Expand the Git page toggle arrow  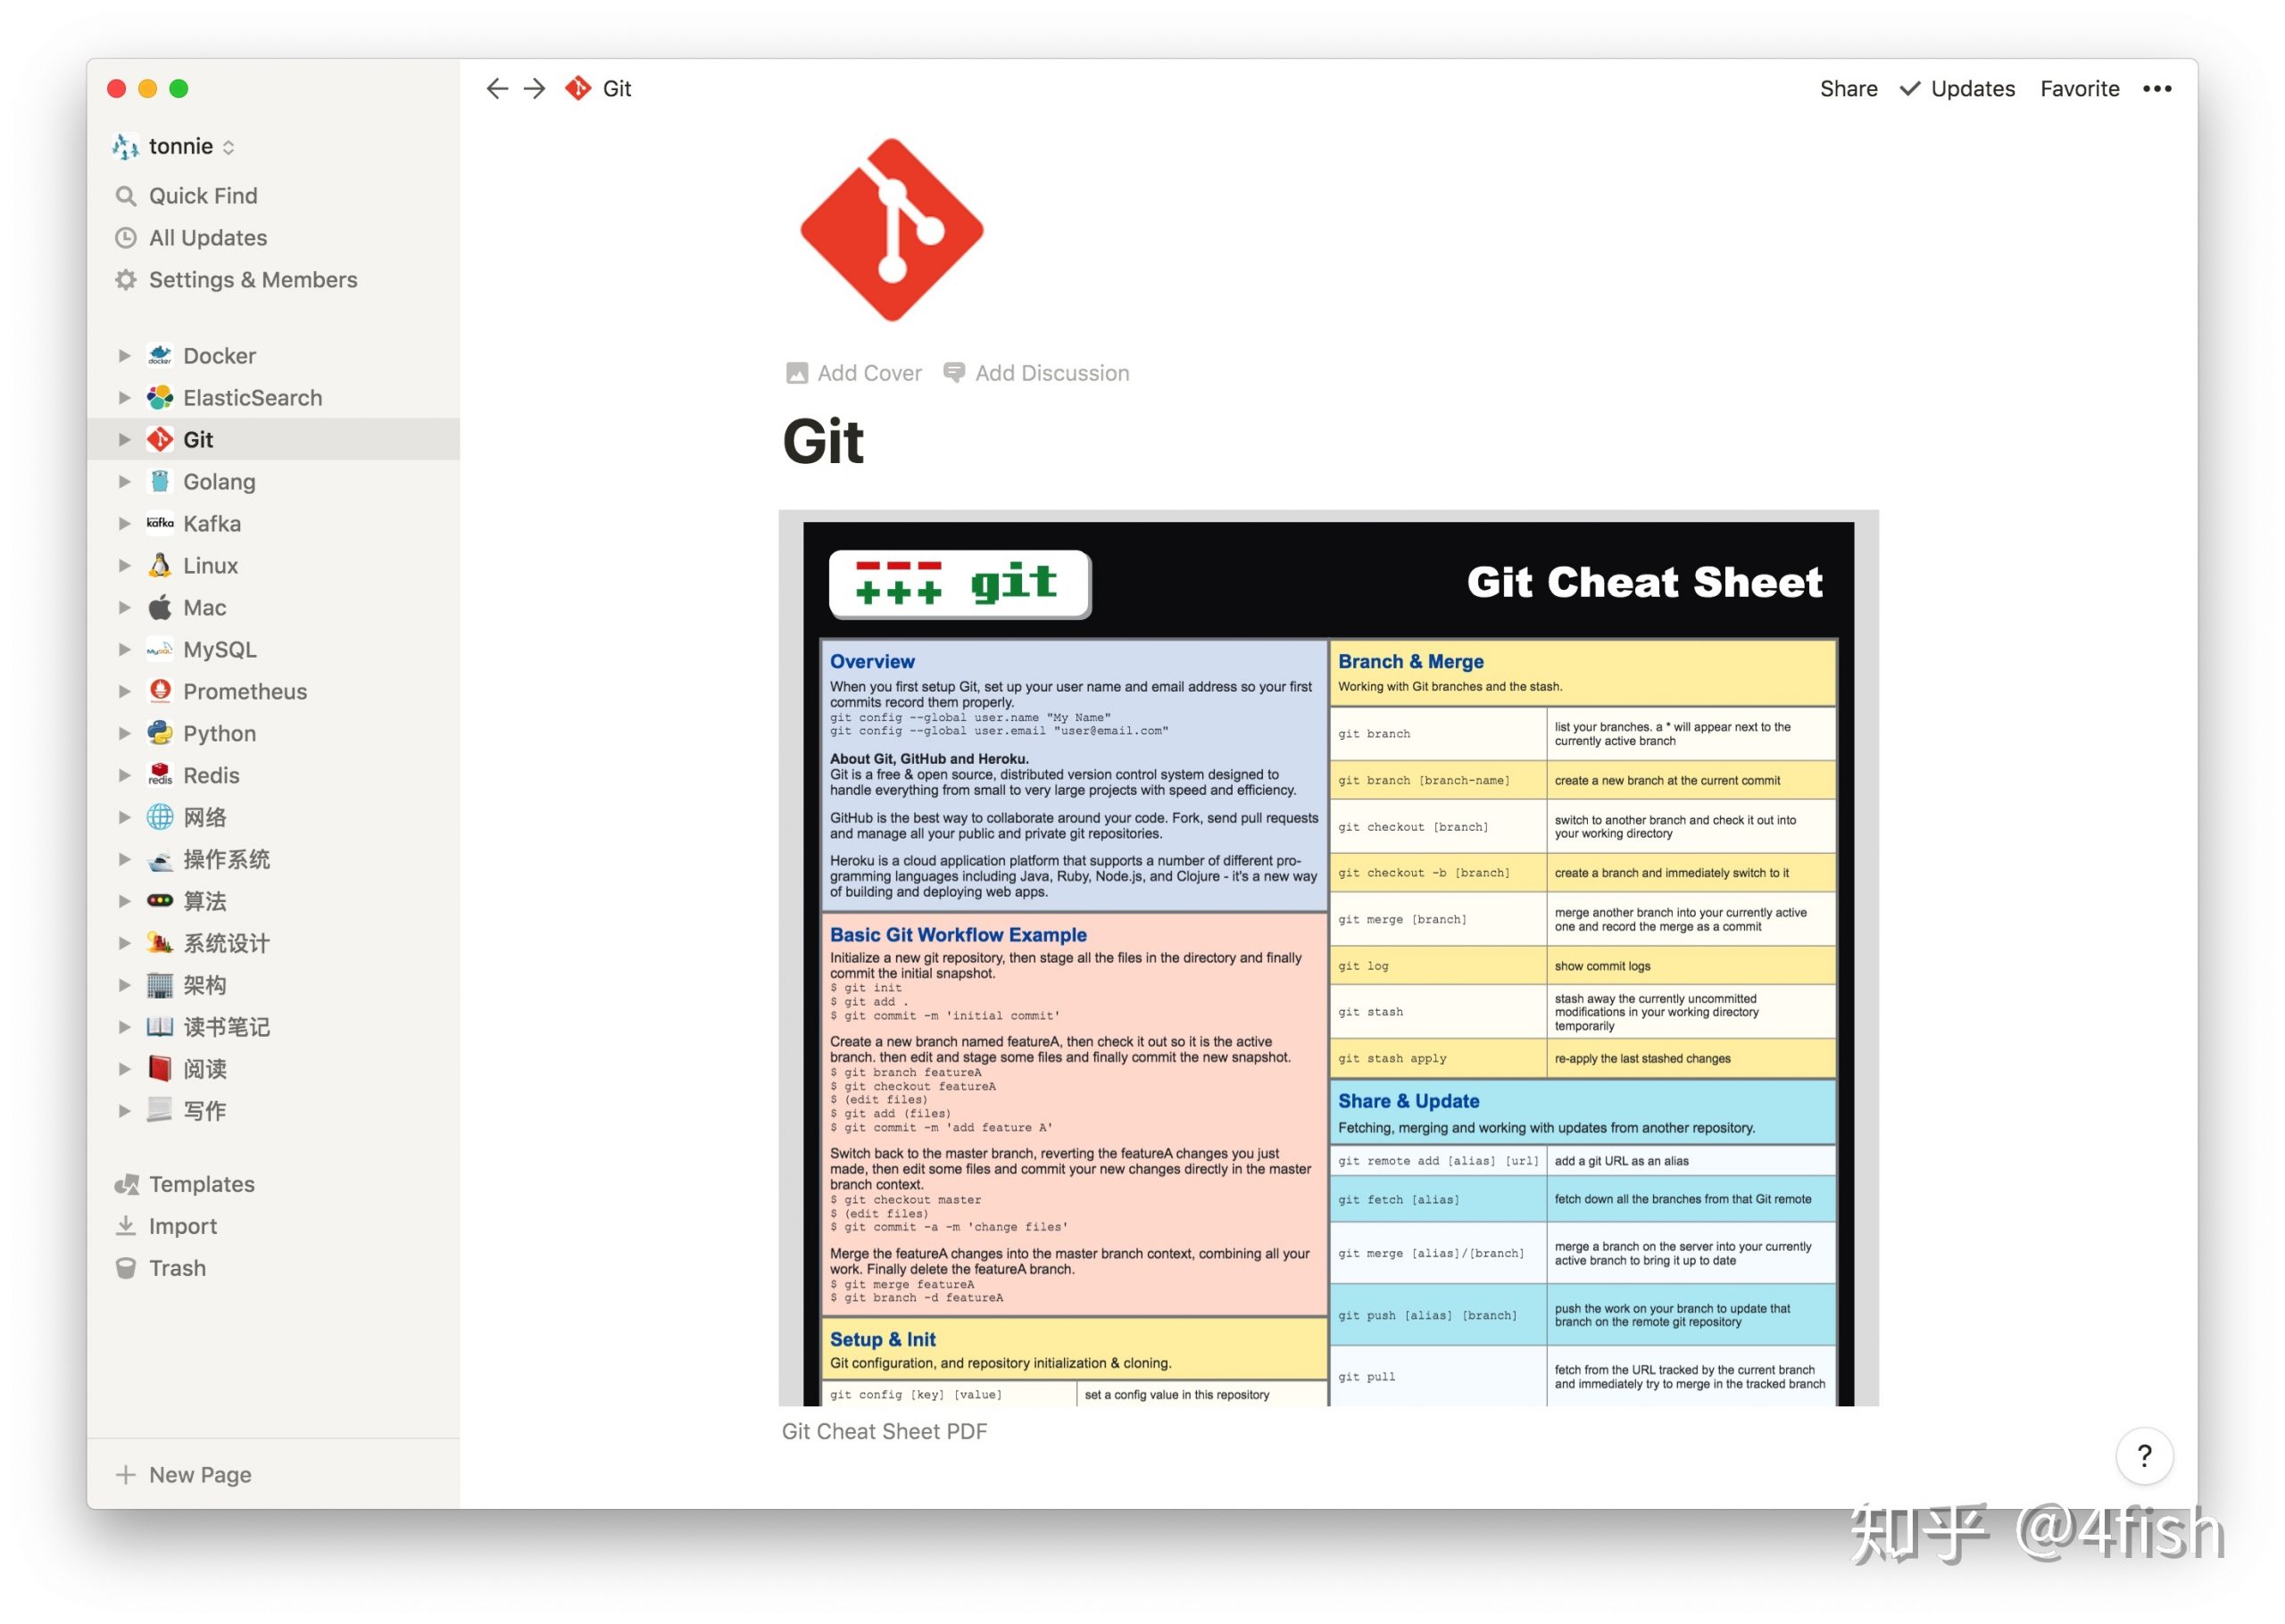point(124,440)
